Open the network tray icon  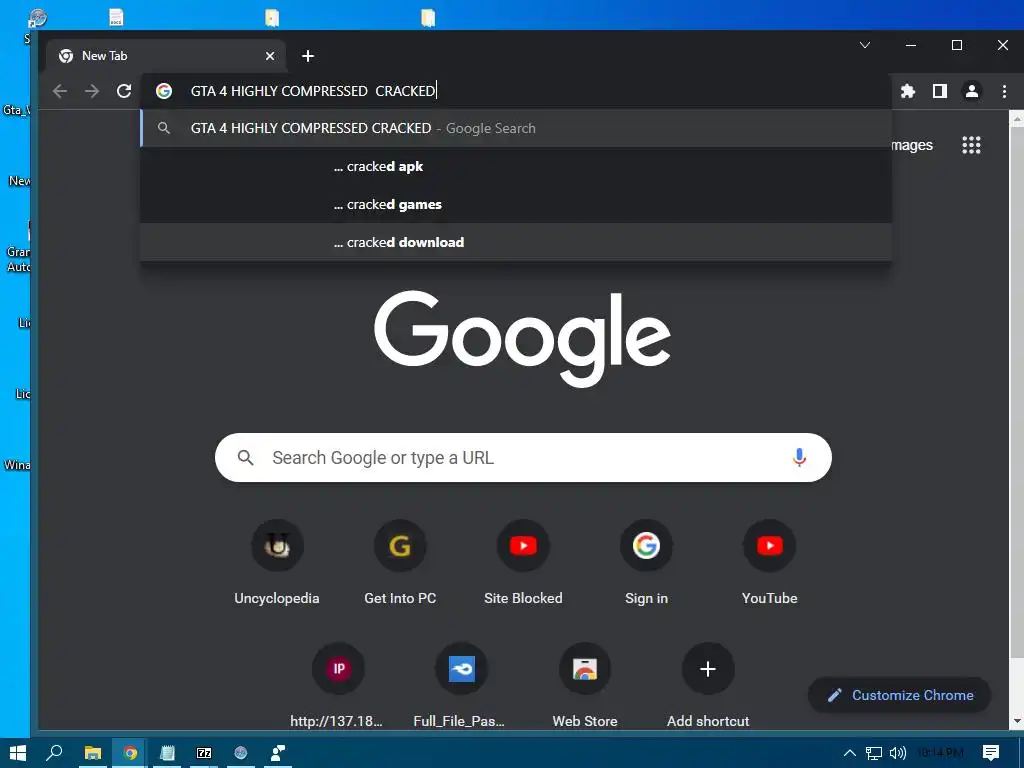coord(873,753)
